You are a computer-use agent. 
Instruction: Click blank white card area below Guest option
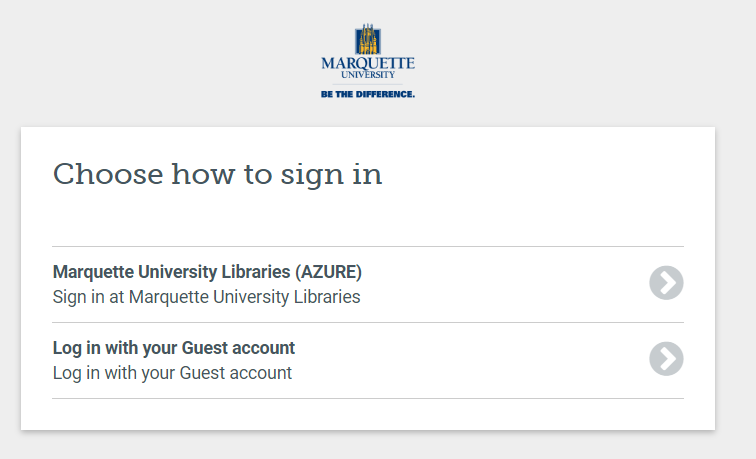click(368, 414)
